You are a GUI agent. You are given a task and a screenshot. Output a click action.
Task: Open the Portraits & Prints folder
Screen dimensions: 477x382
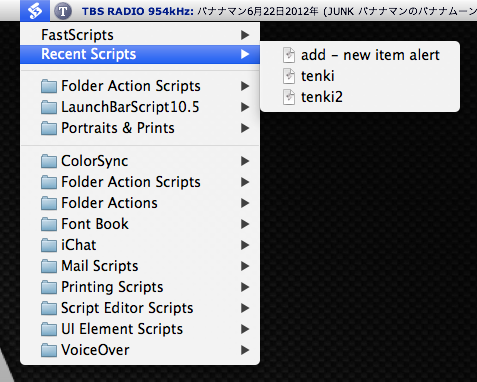pos(140,128)
